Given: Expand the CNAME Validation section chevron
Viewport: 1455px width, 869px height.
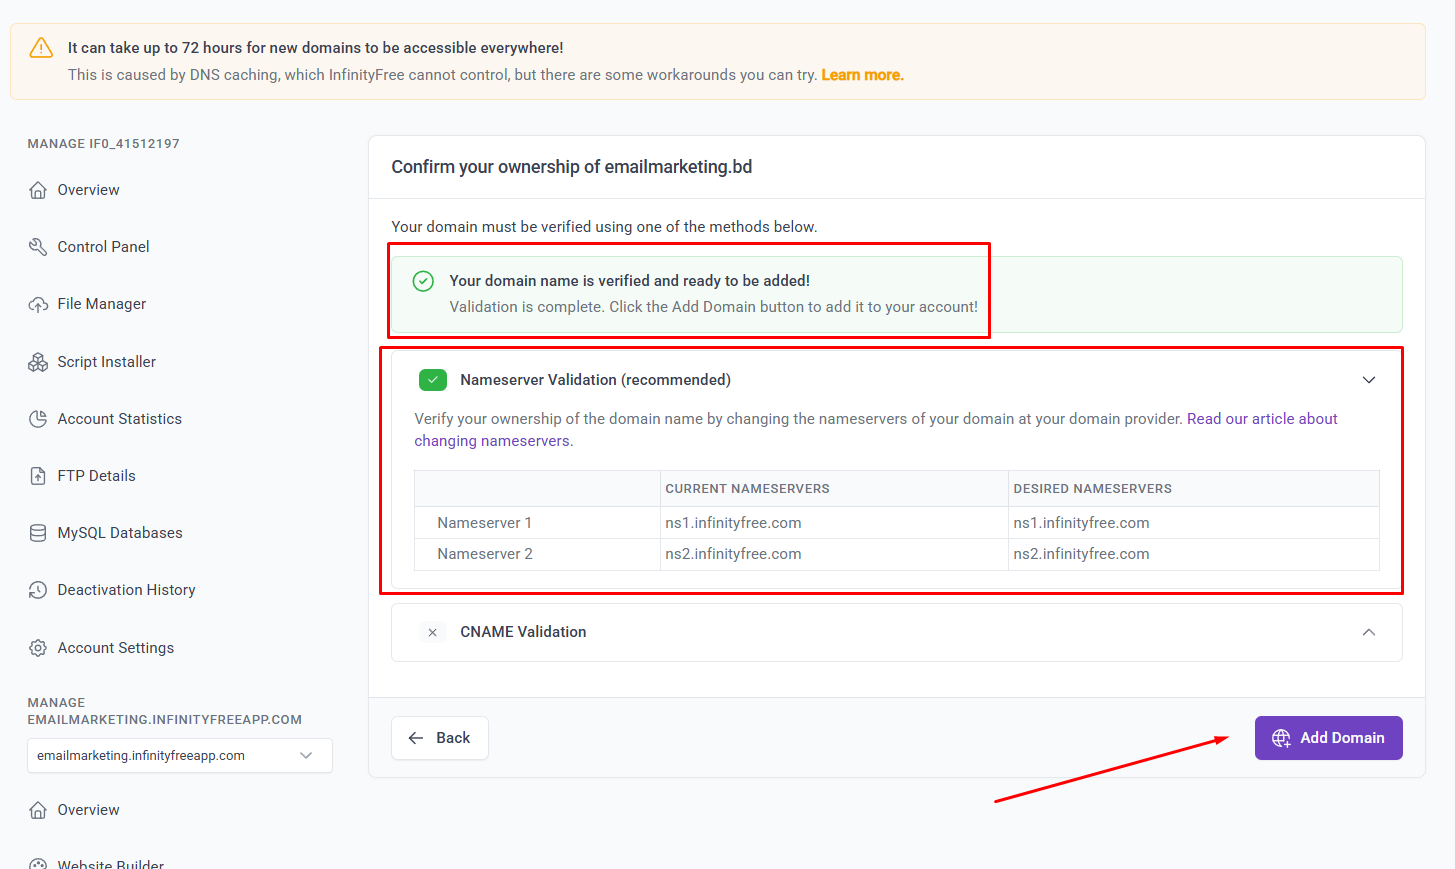Looking at the screenshot, I should [x=1369, y=632].
